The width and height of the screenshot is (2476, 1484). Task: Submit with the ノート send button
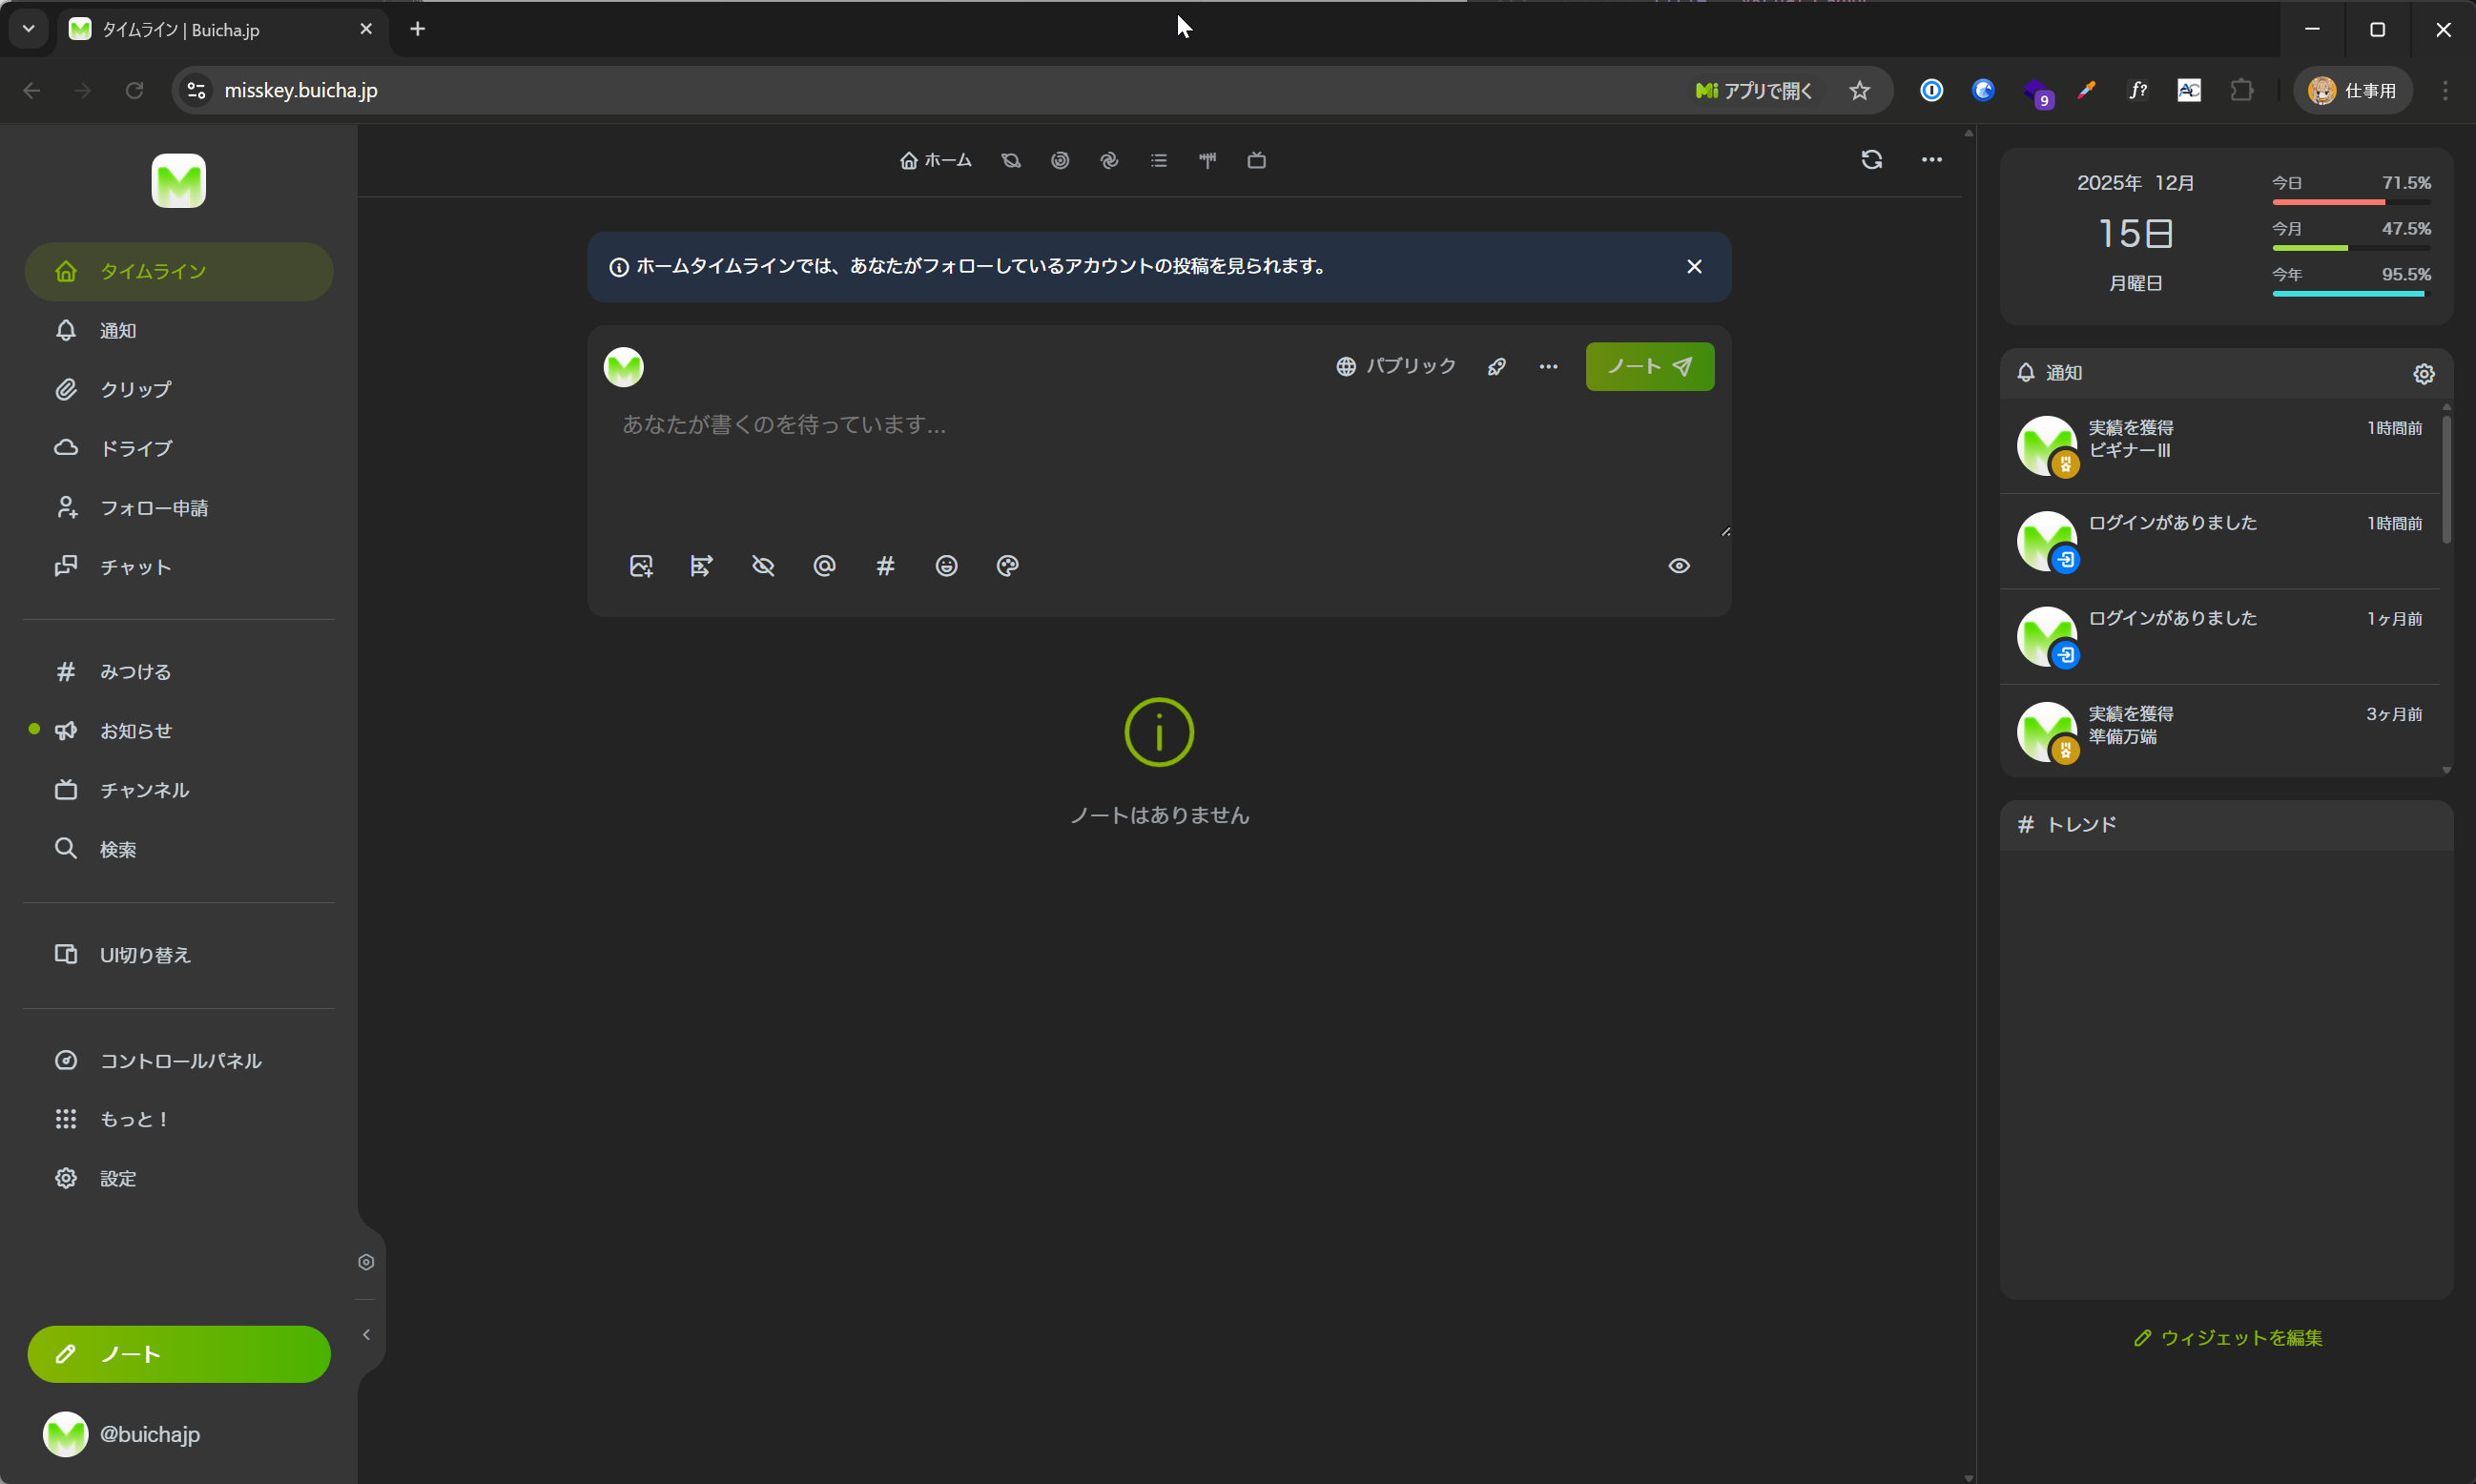[x=1649, y=367]
